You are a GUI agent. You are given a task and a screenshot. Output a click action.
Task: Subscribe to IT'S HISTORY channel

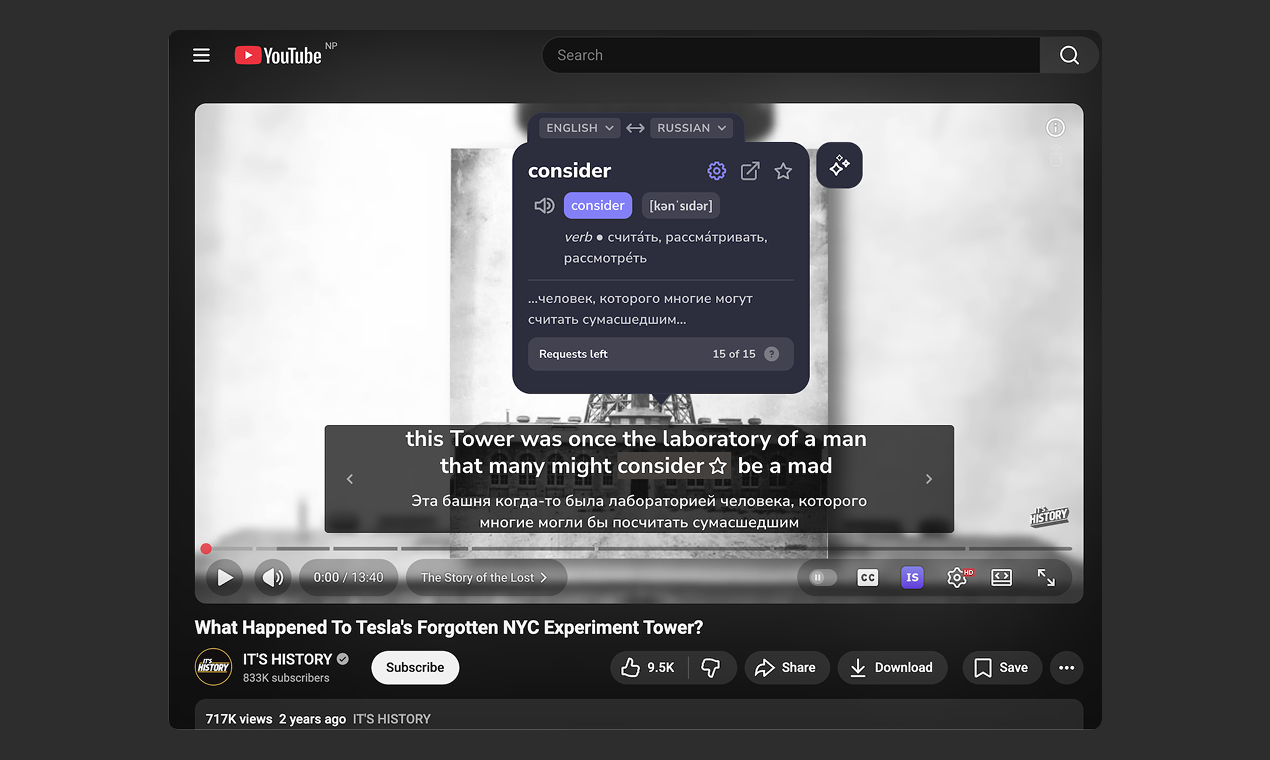415,668
